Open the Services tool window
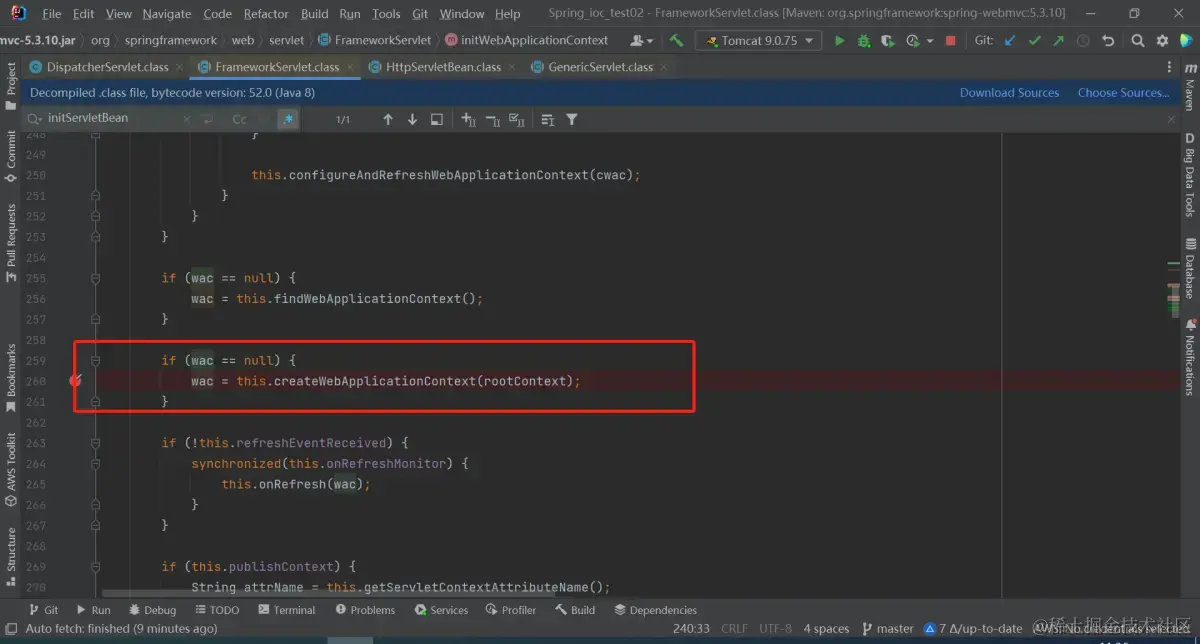 (x=441, y=610)
